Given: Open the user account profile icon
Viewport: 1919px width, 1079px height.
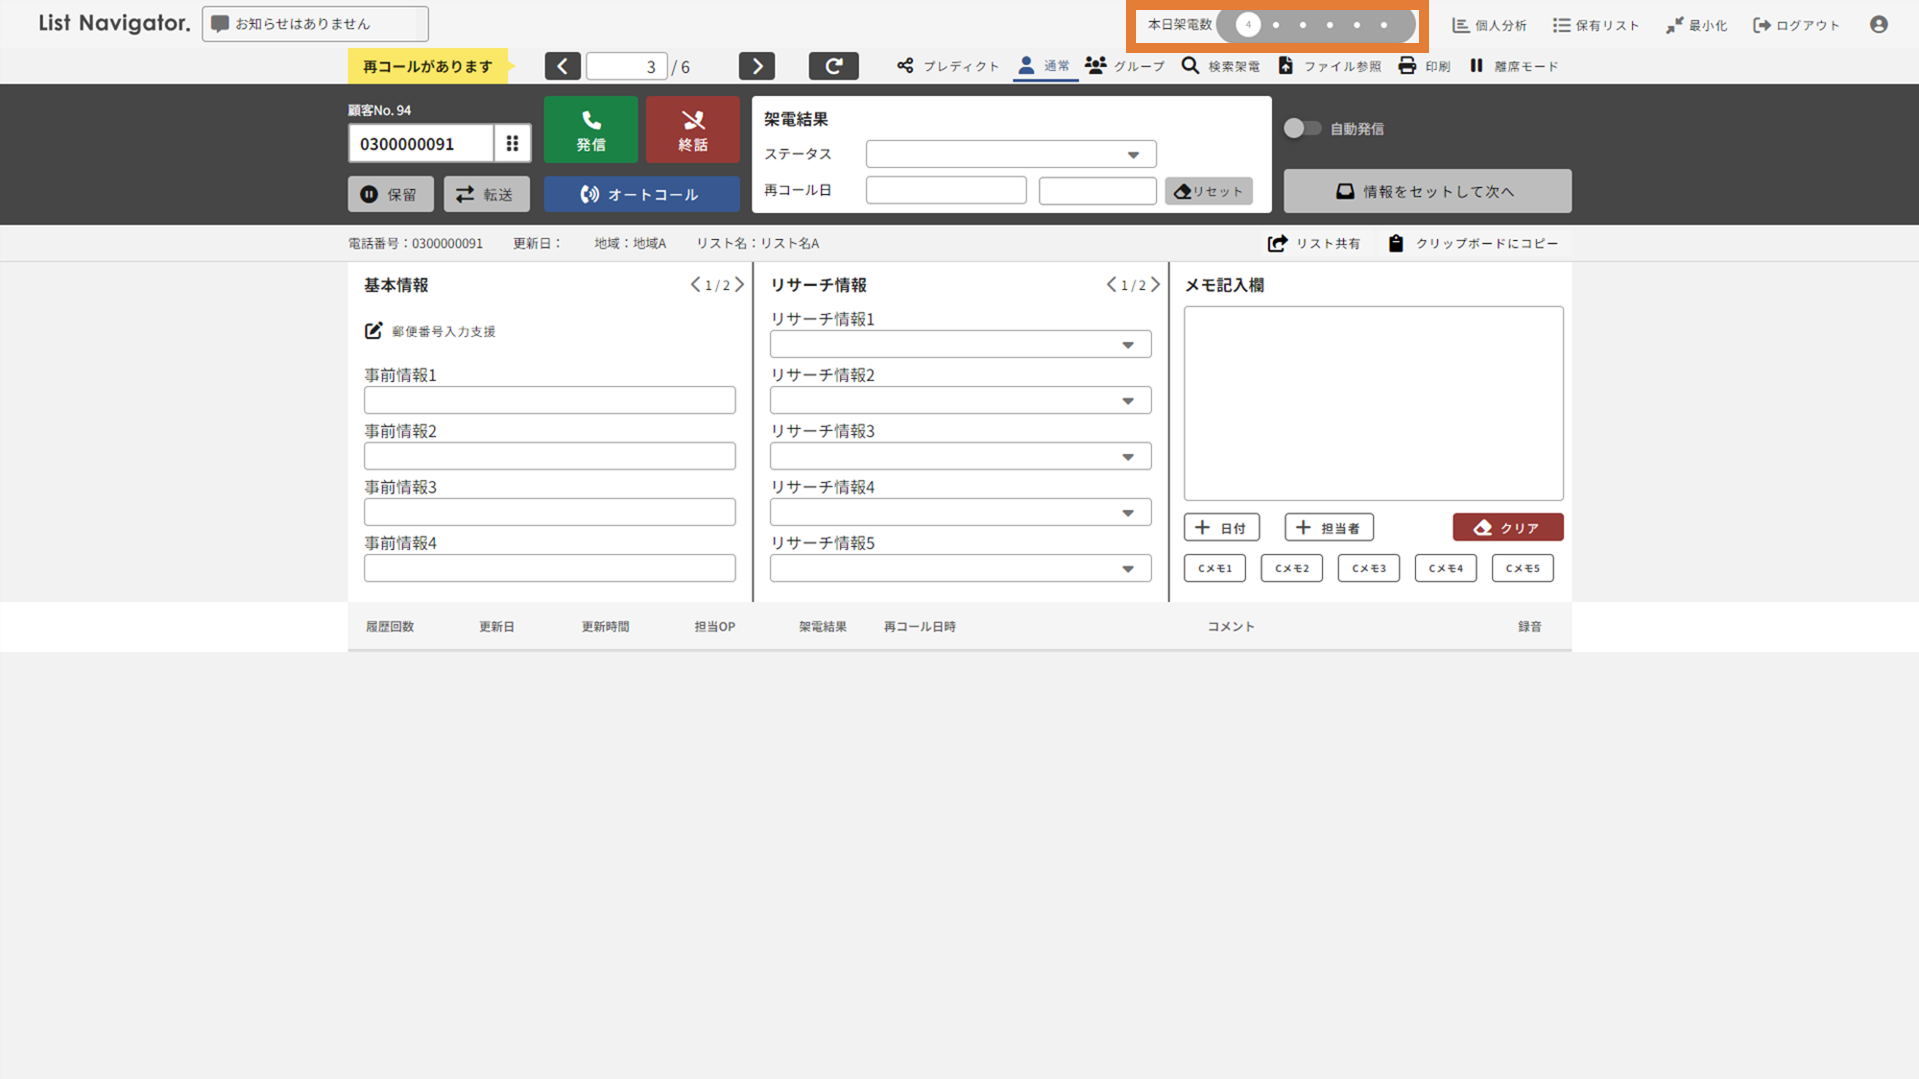Looking at the screenshot, I should (x=1878, y=25).
